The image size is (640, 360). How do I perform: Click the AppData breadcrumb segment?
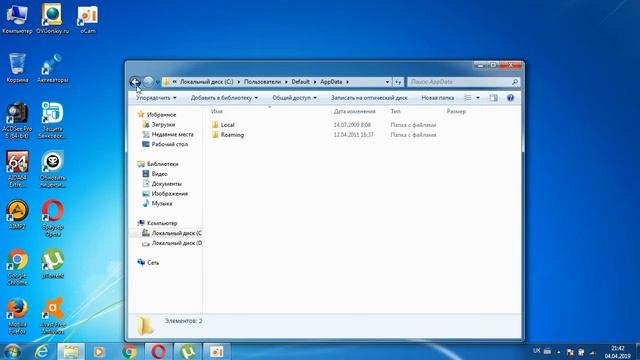[x=331, y=82]
